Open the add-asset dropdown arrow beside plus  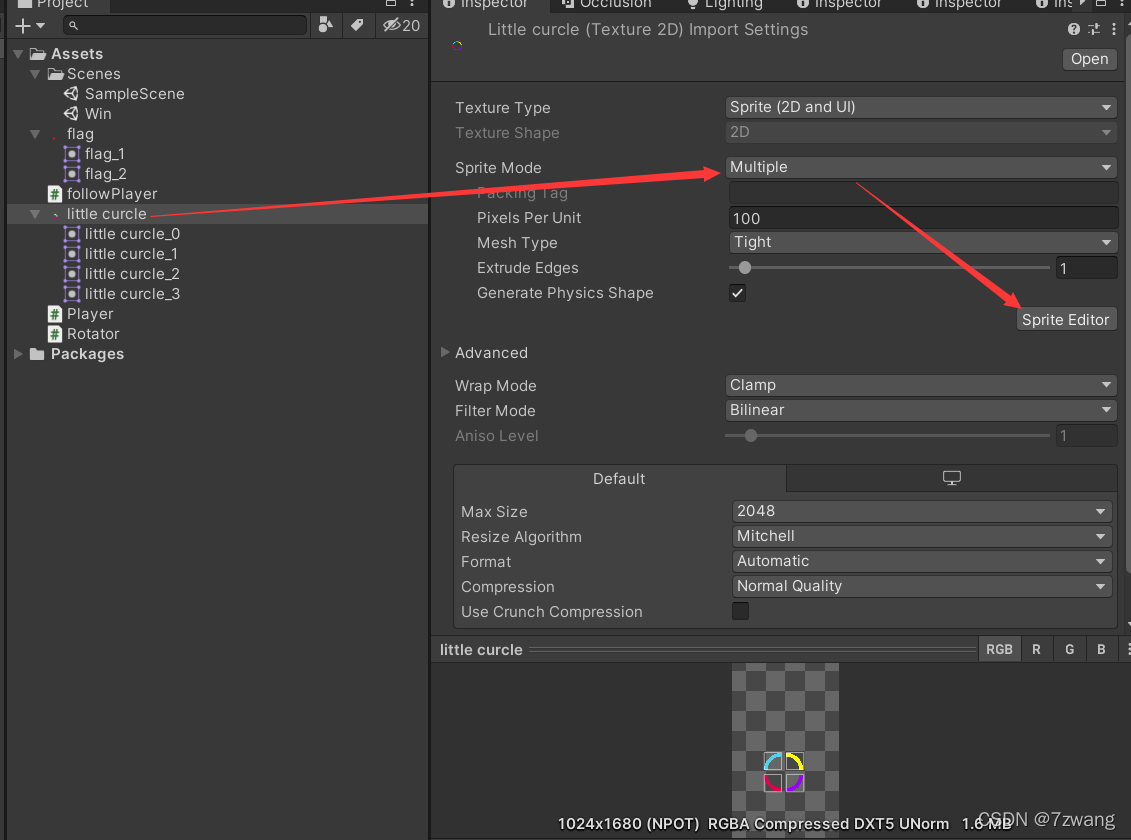(x=40, y=26)
